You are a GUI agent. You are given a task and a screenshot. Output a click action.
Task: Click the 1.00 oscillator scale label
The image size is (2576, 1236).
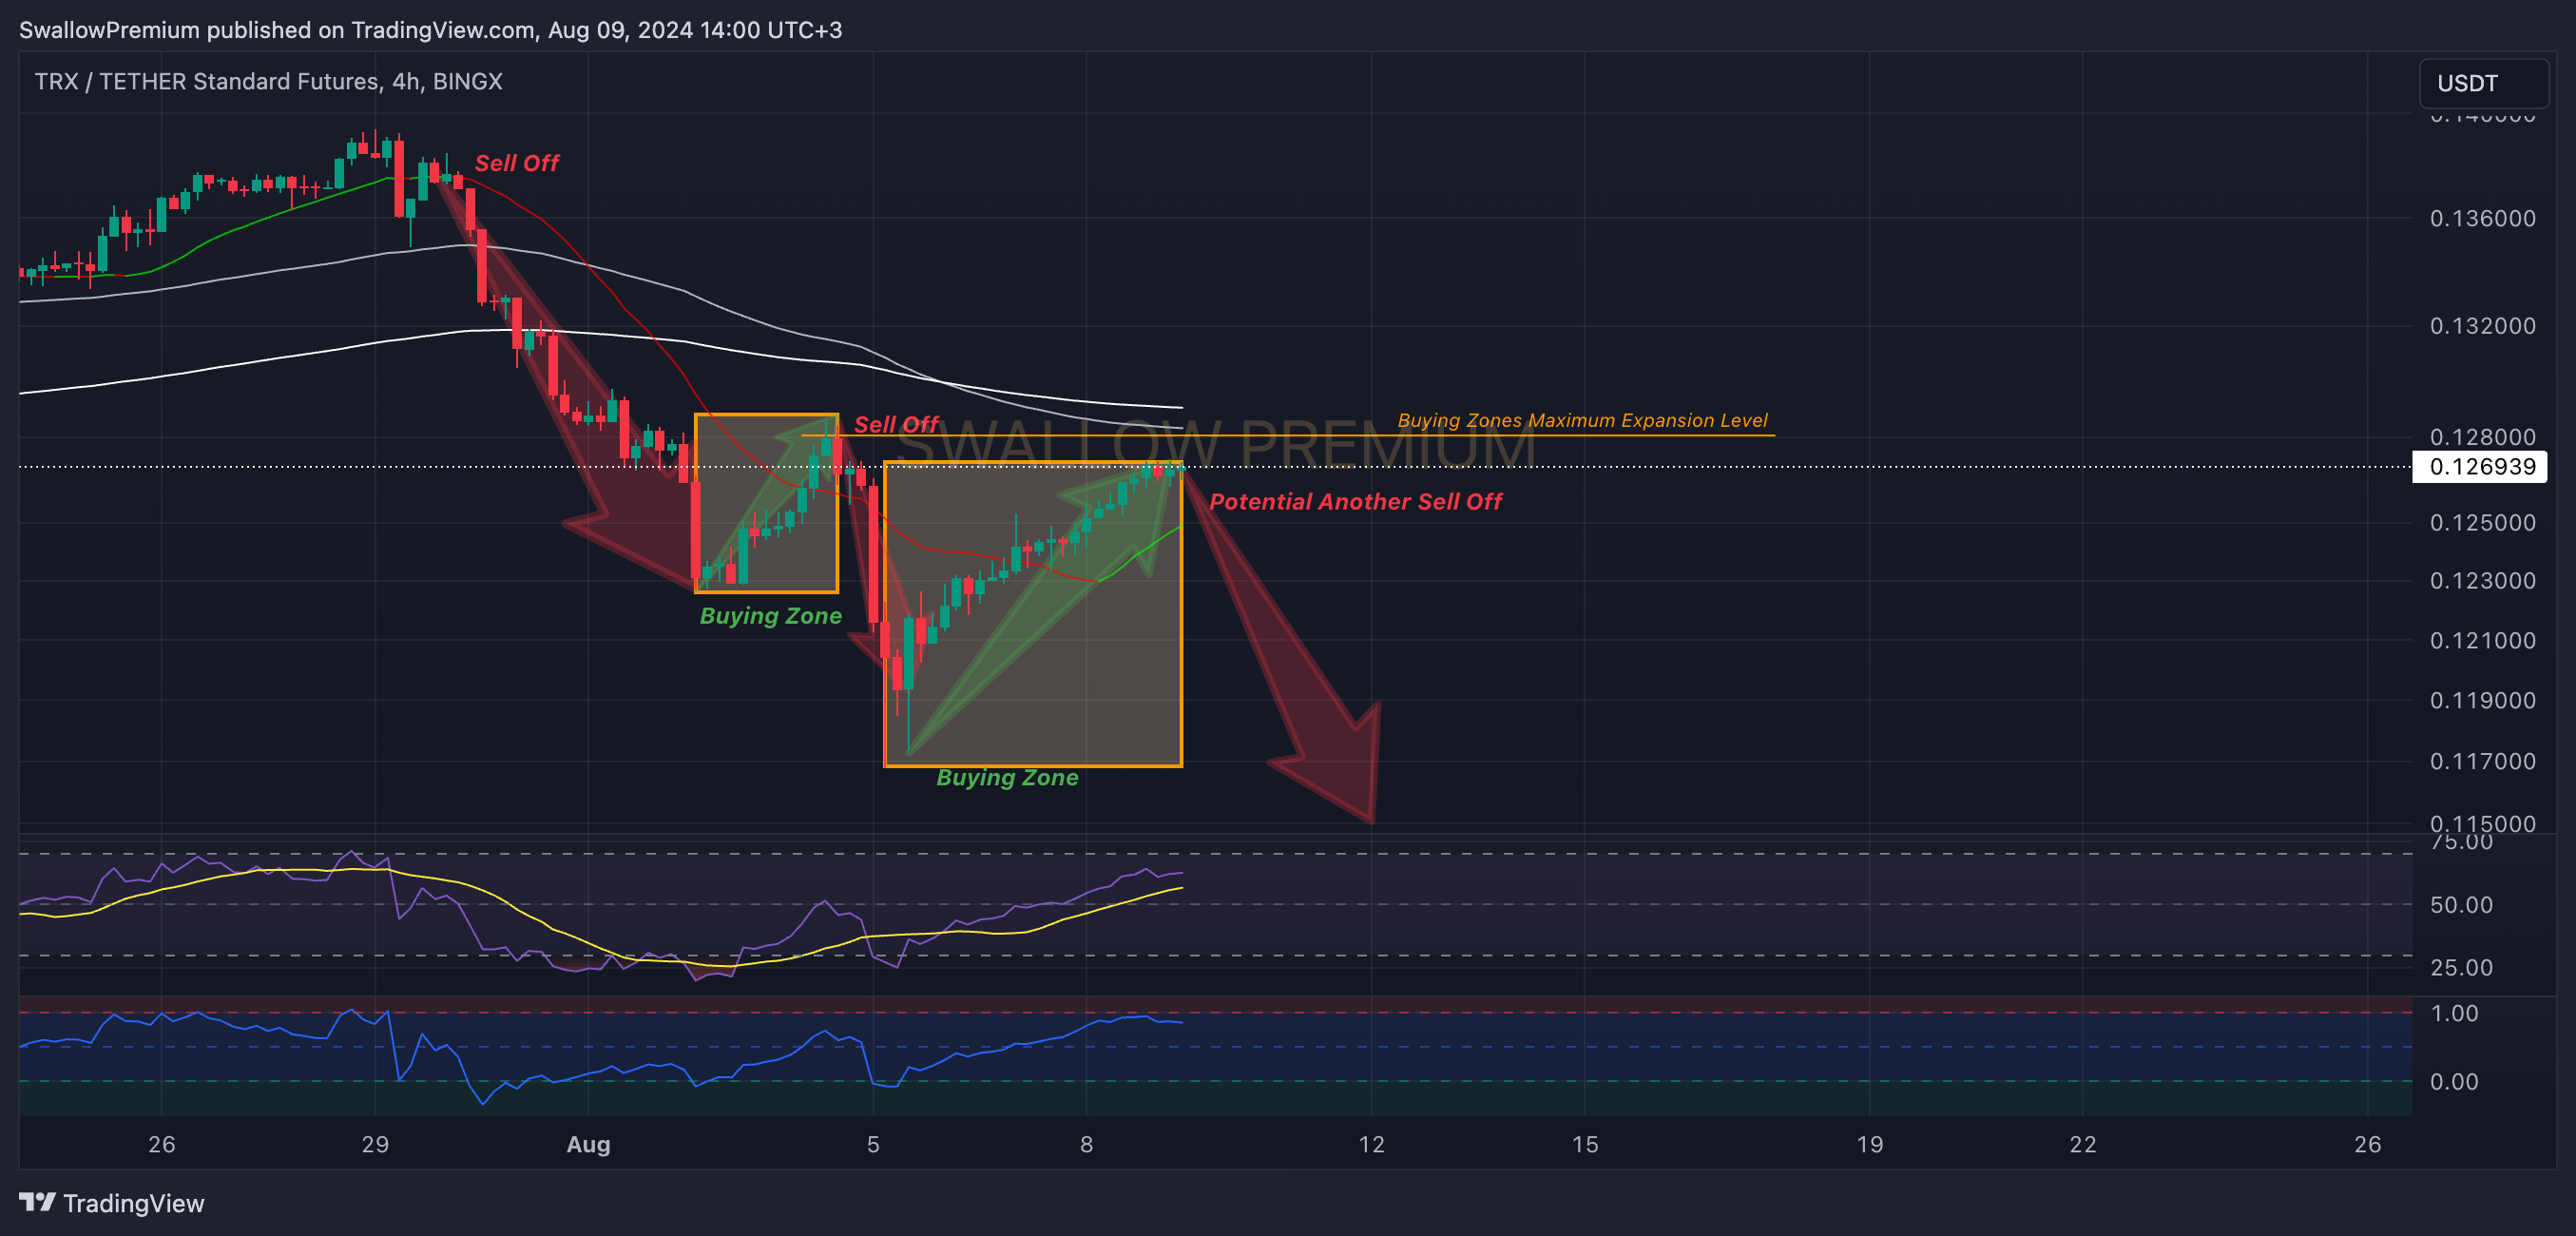click(2454, 1014)
